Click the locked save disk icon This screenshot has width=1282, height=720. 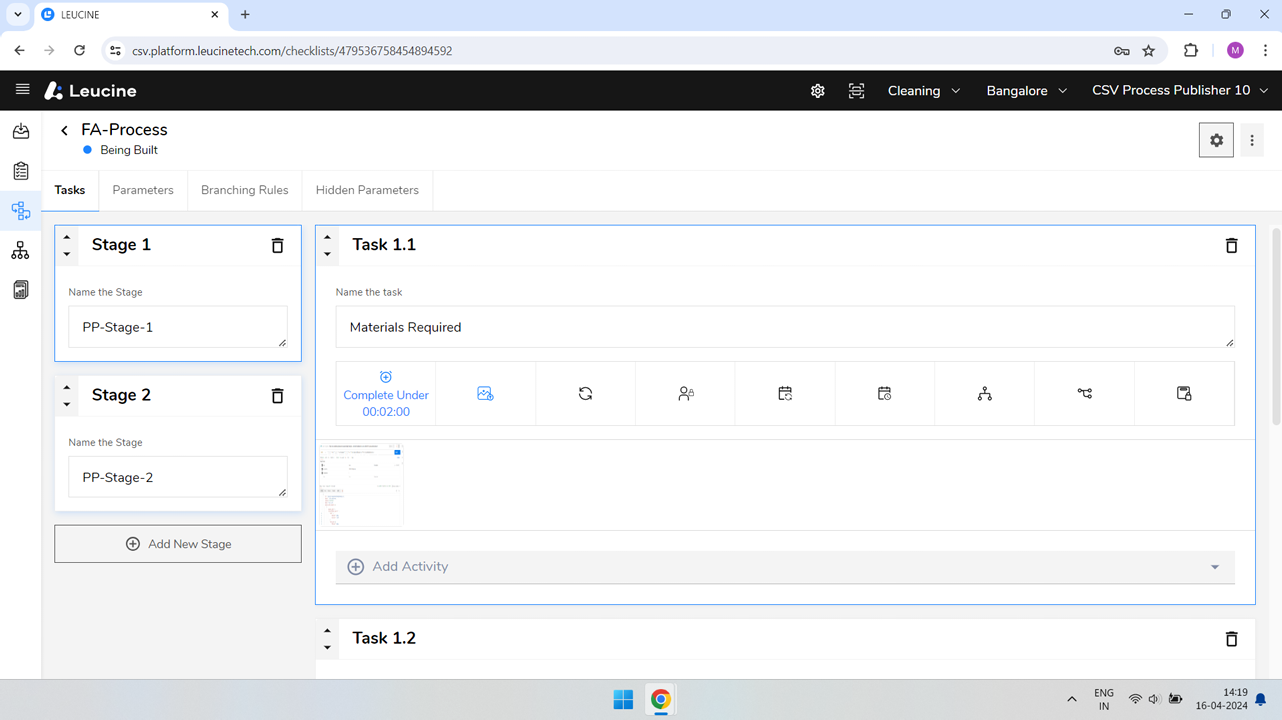tap(1184, 394)
